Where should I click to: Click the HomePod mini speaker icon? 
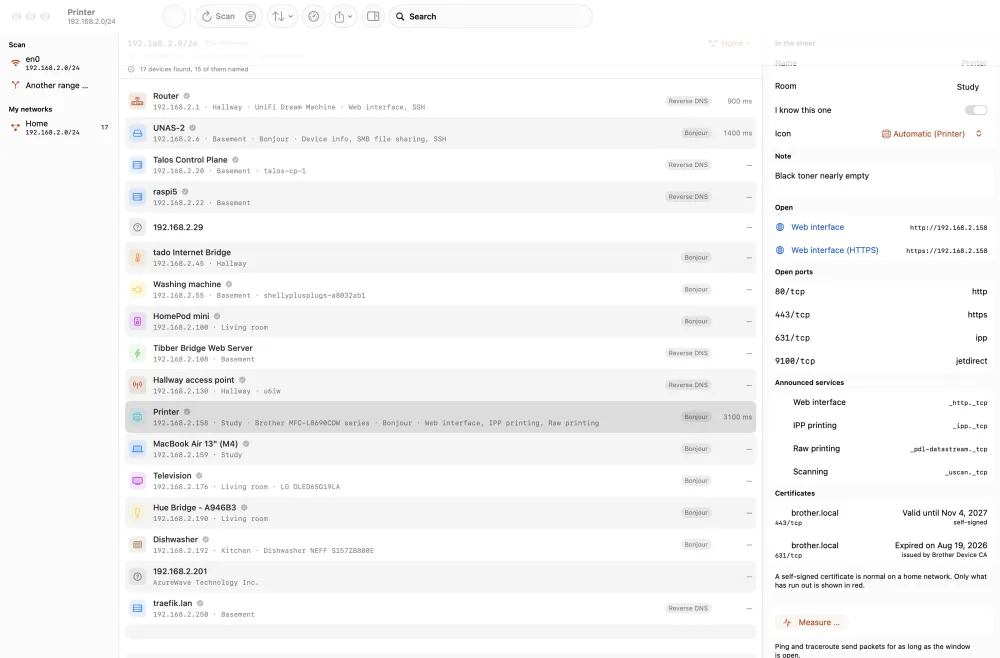point(137,321)
